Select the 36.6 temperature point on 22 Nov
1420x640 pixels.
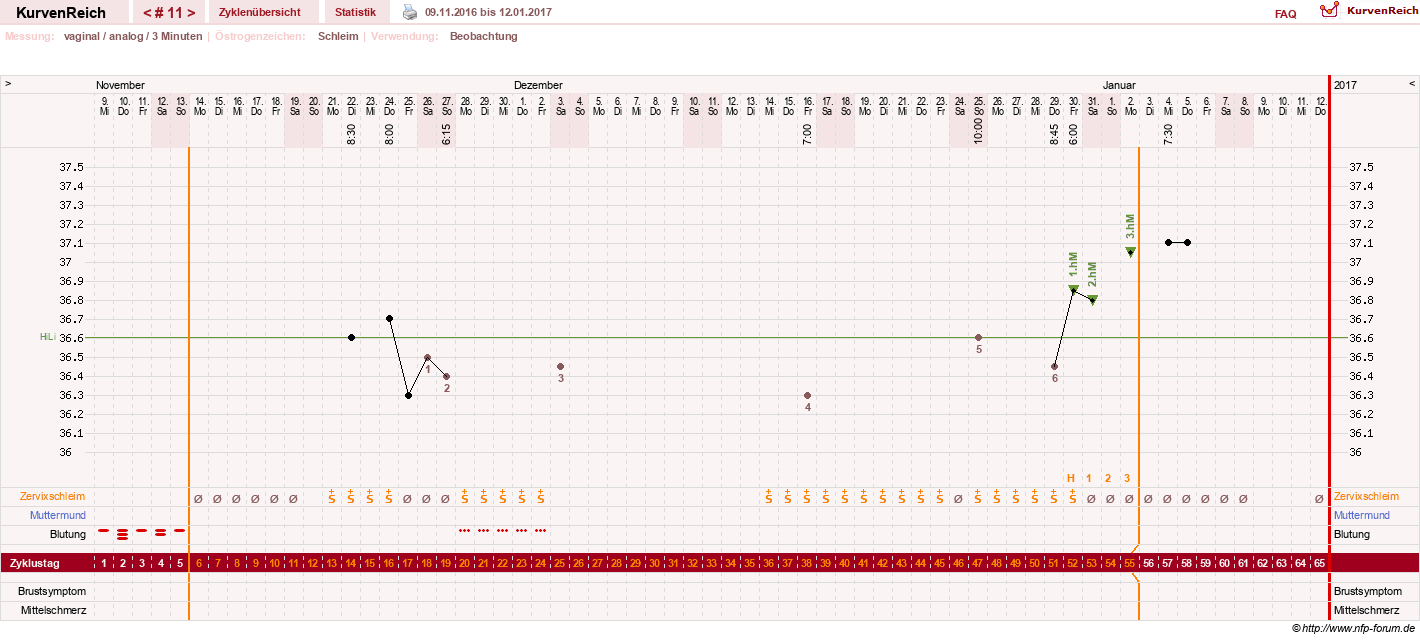point(351,337)
